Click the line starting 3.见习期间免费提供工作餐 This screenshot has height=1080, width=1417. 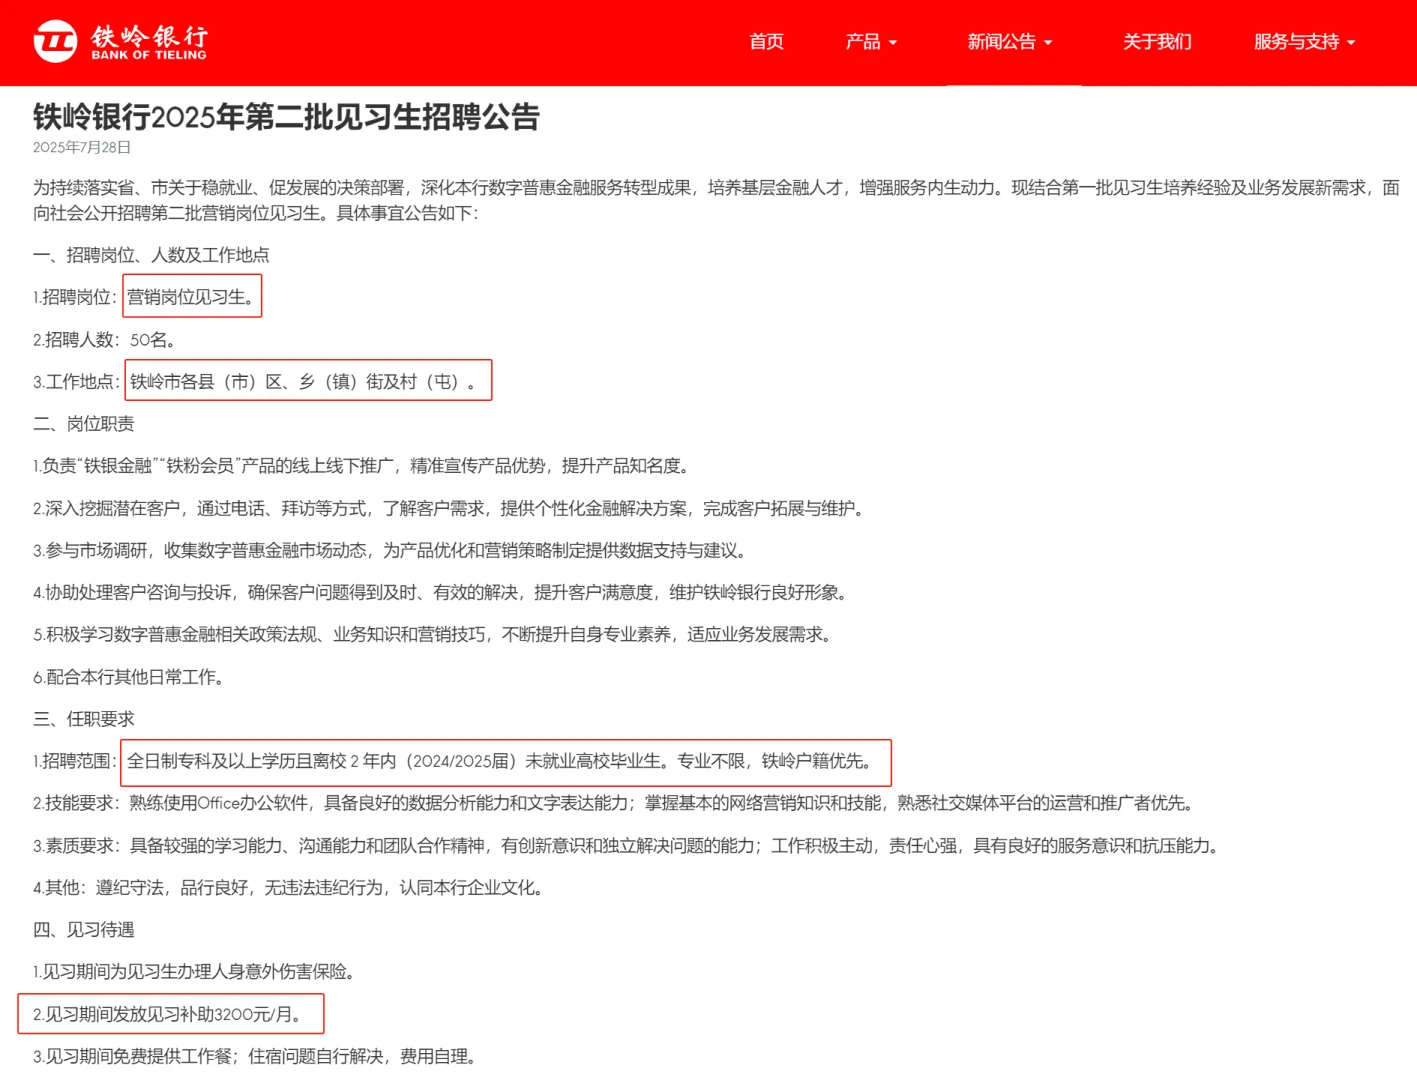point(255,1057)
